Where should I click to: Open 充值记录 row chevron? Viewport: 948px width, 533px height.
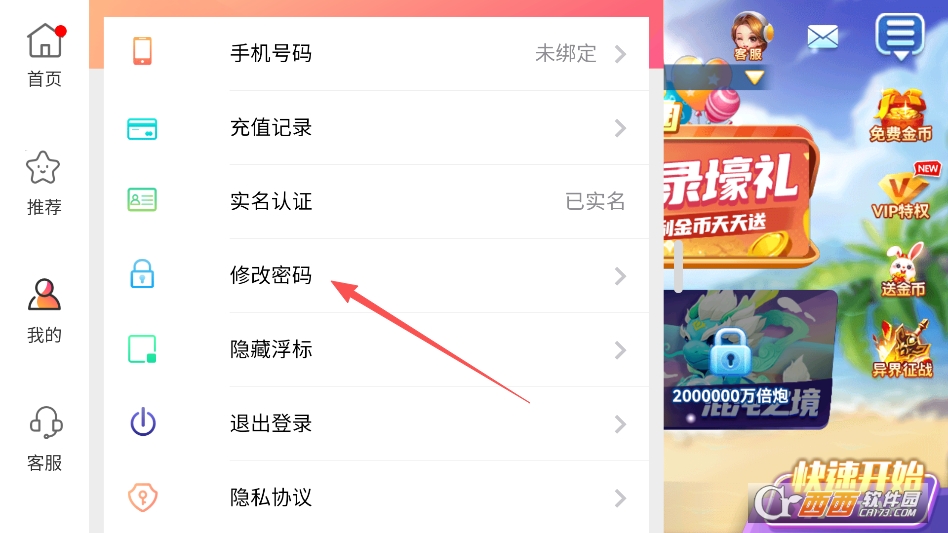620,128
